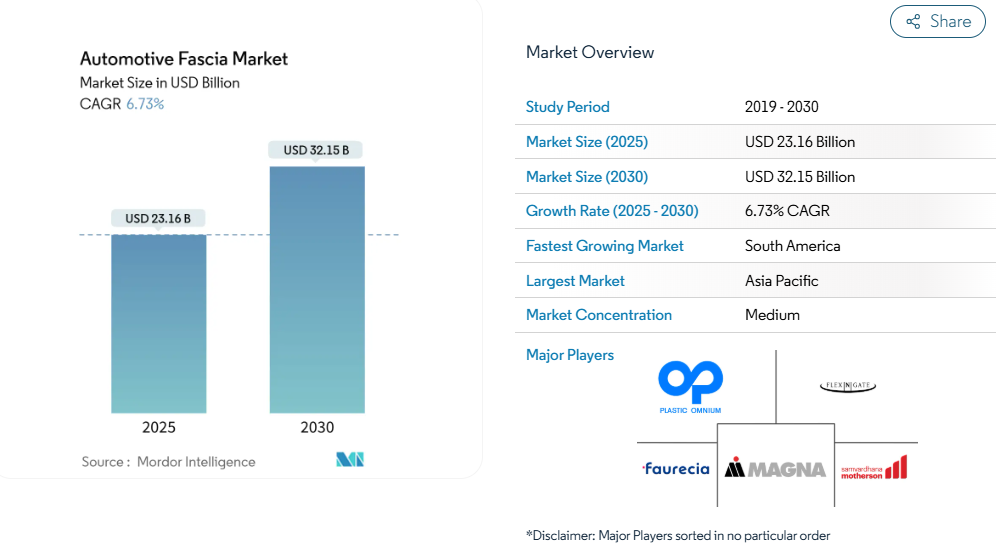Click the USD 32.15 B bar label

pos(316,150)
